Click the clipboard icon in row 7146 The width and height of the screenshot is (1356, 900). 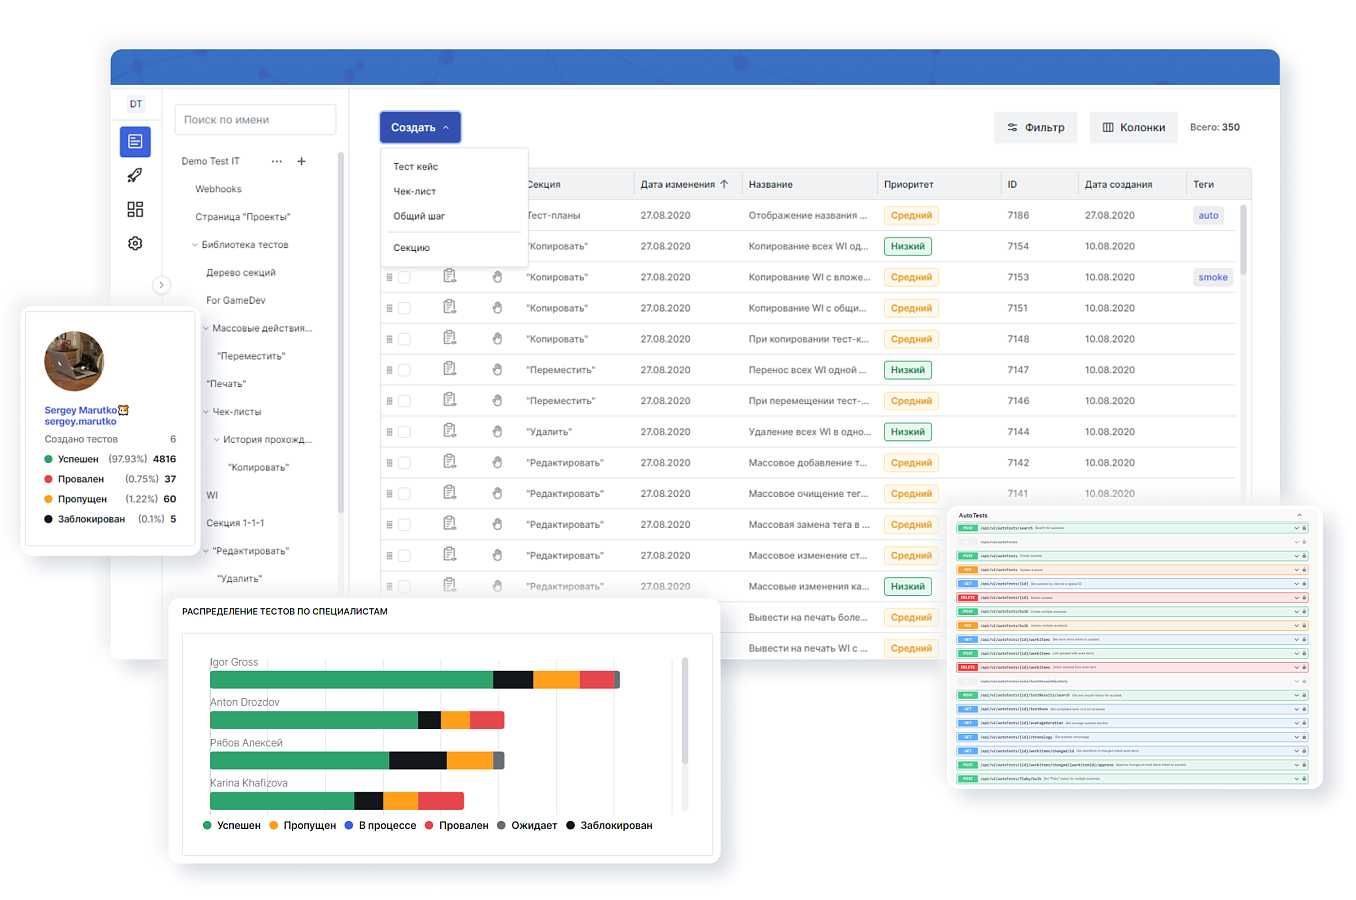(x=450, y=400)
